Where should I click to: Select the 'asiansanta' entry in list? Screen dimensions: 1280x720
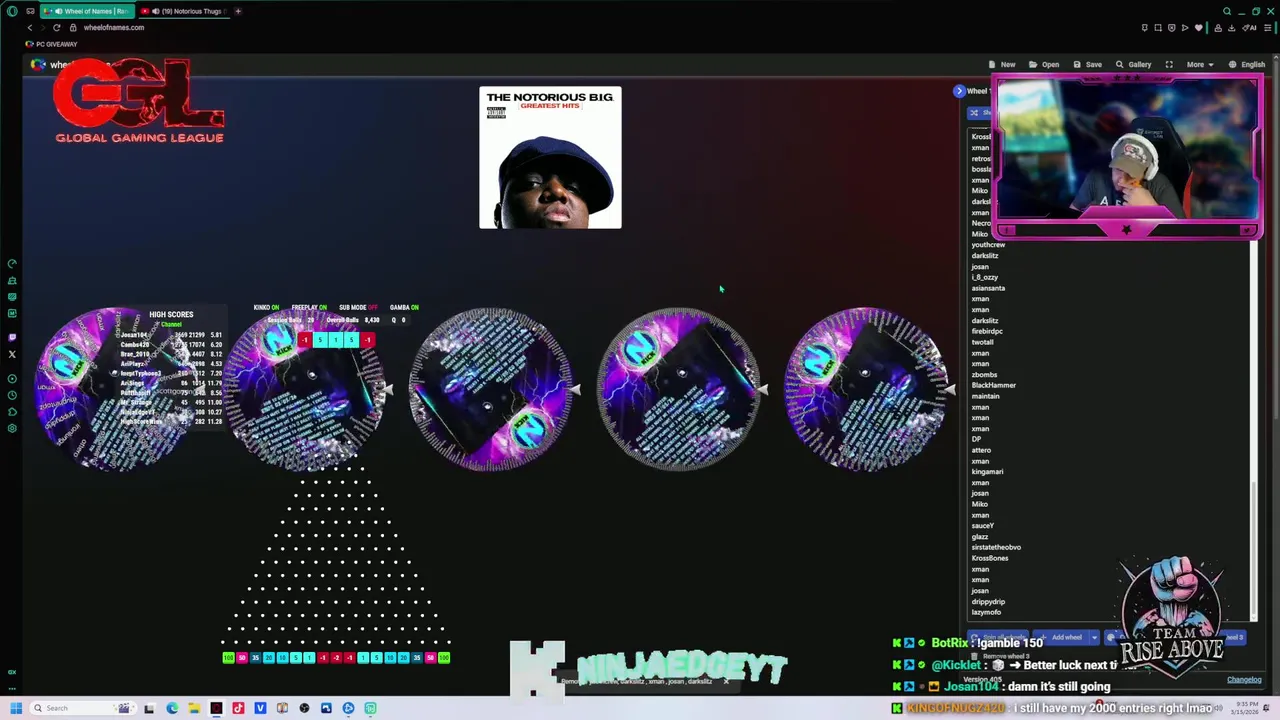(988, 288)
